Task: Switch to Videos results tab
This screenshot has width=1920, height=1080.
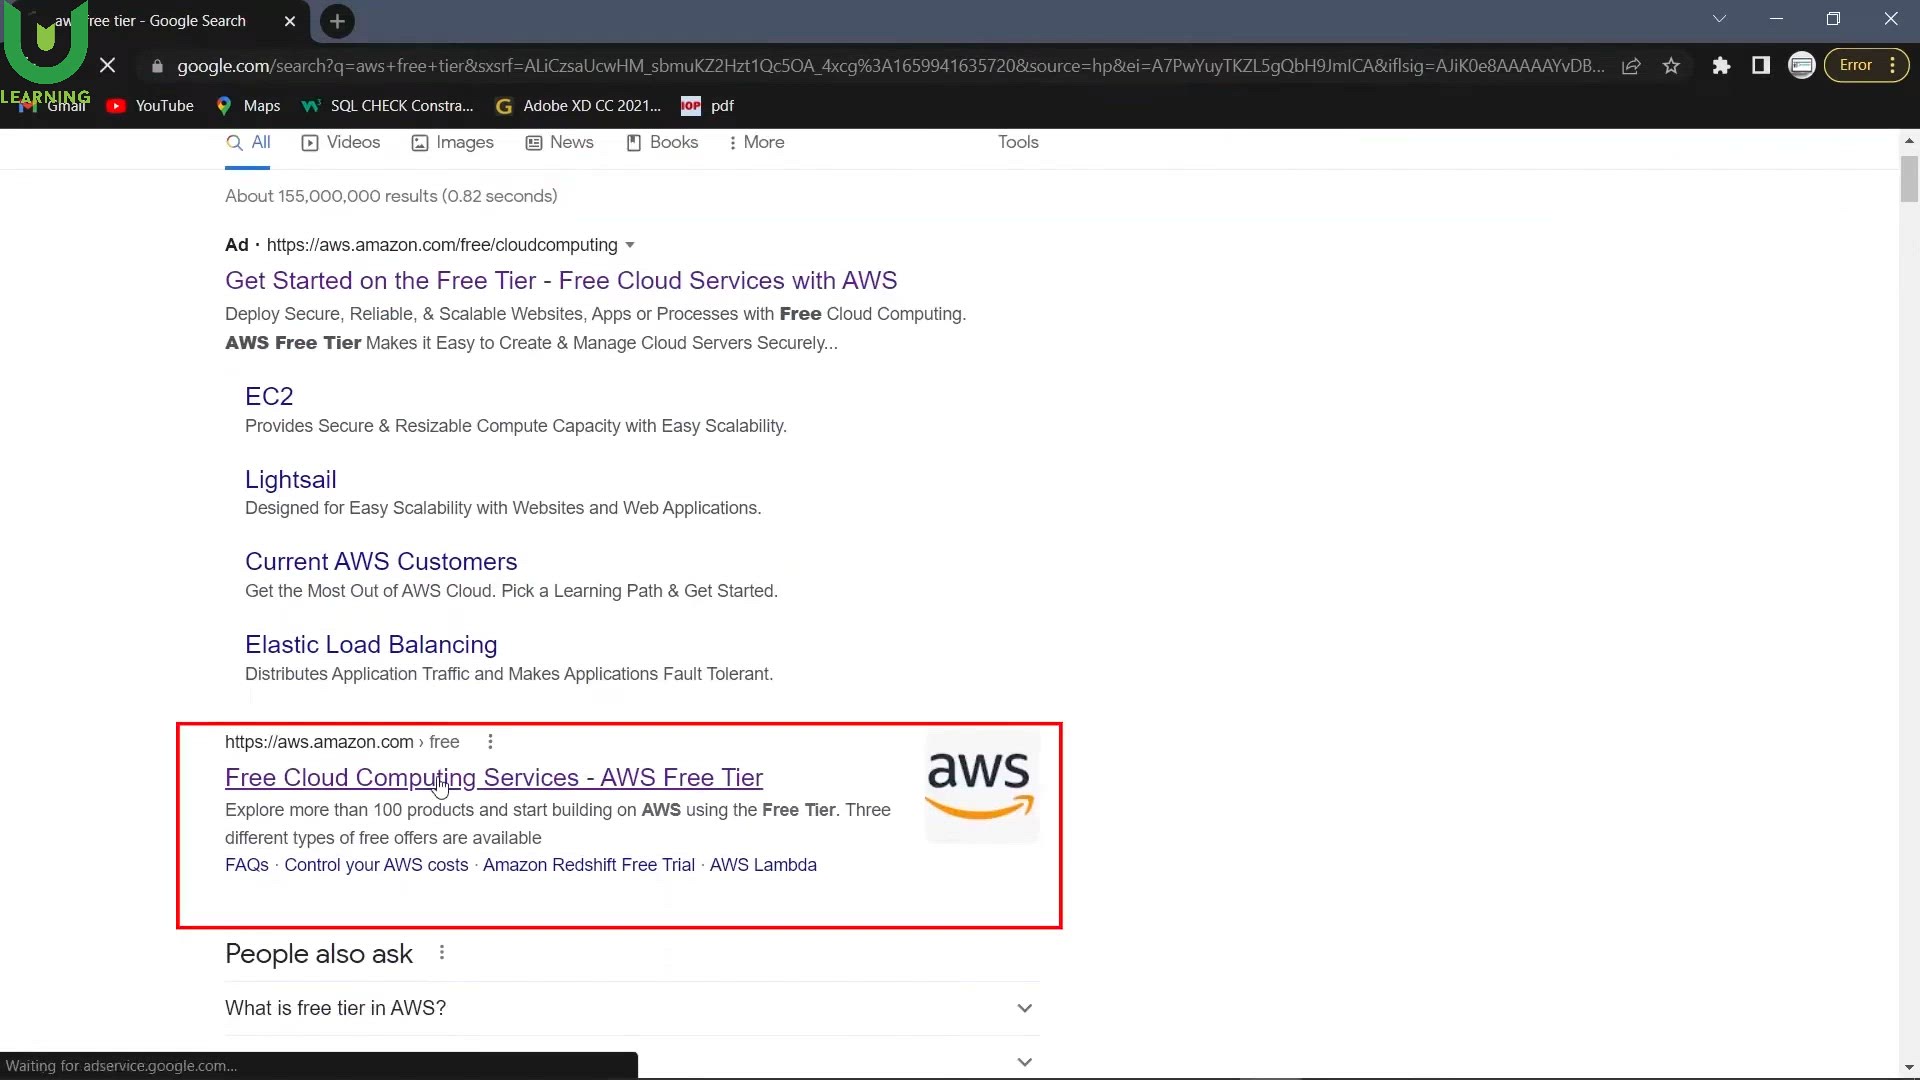Action: tap(341, 143)
